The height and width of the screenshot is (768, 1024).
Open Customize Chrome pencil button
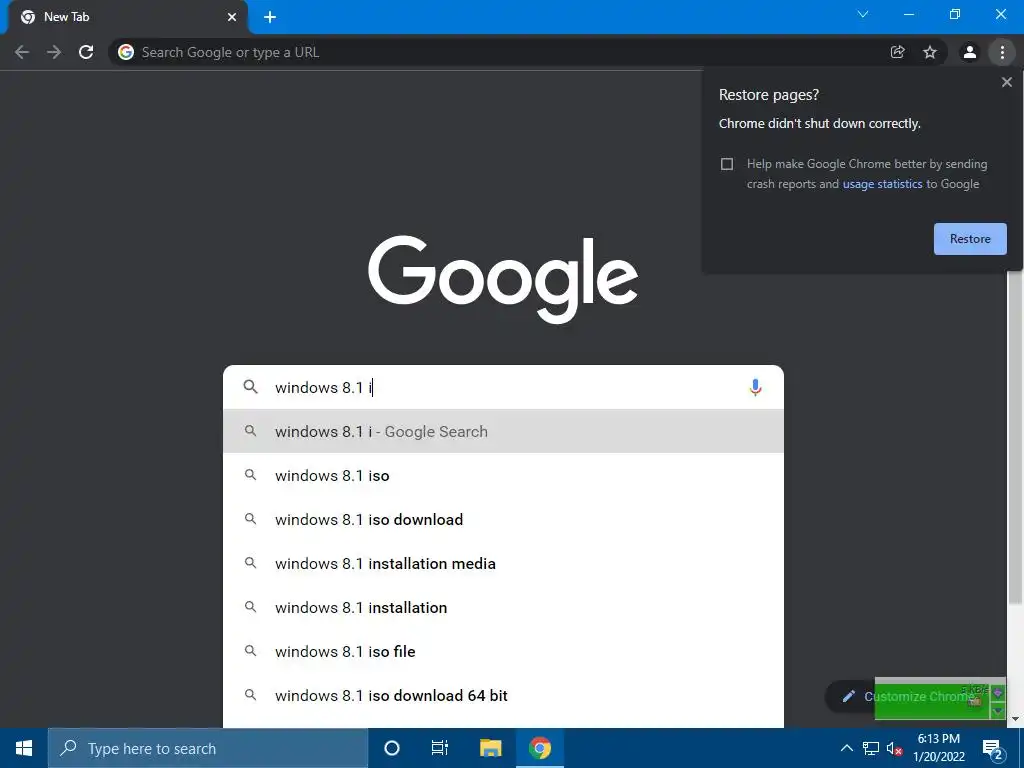pos(908,697)
